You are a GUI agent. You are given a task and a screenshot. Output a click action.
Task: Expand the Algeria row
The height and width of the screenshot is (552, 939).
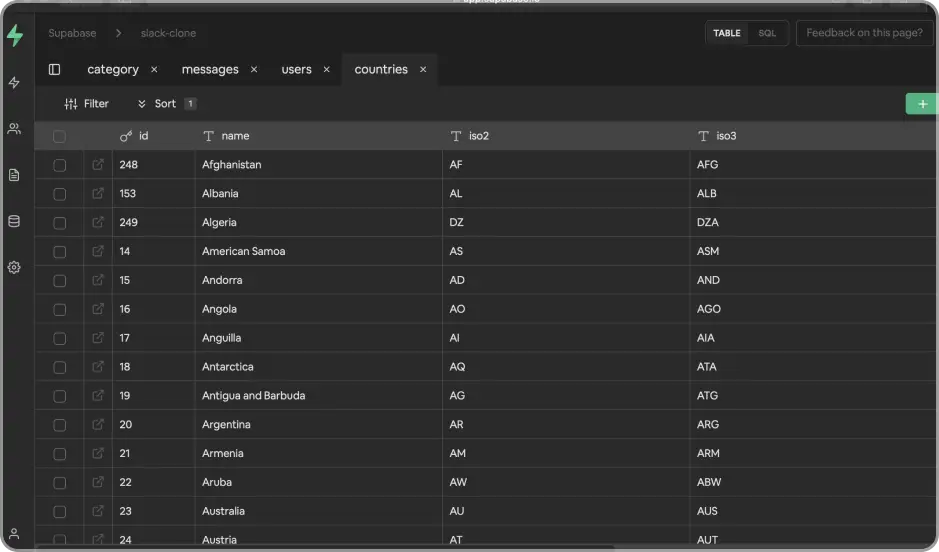click(x=98, y=222)
